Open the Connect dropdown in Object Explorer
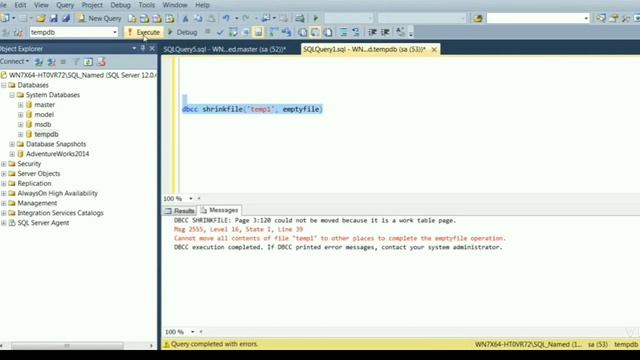This screenshot has height=360, width=640. pyautogui.click(x=15, y=61)
